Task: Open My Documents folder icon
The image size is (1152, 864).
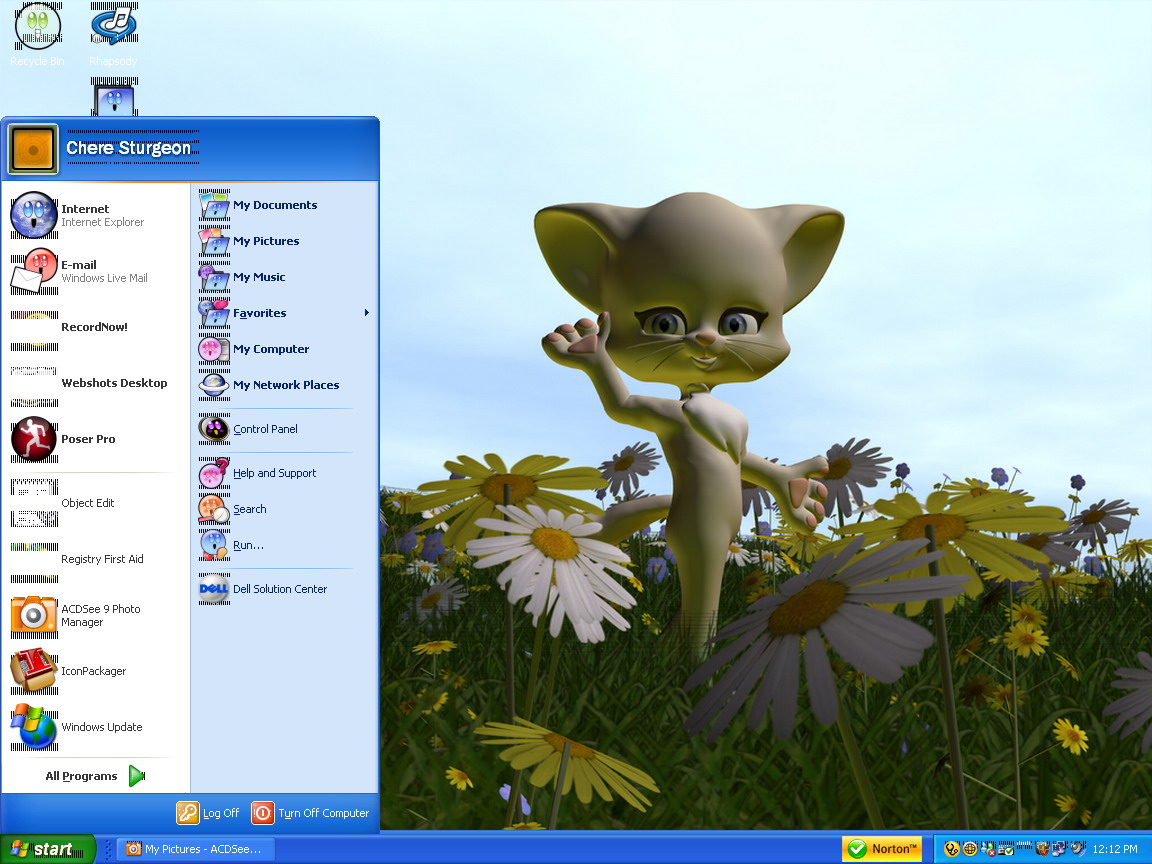Action: point(214,205)
